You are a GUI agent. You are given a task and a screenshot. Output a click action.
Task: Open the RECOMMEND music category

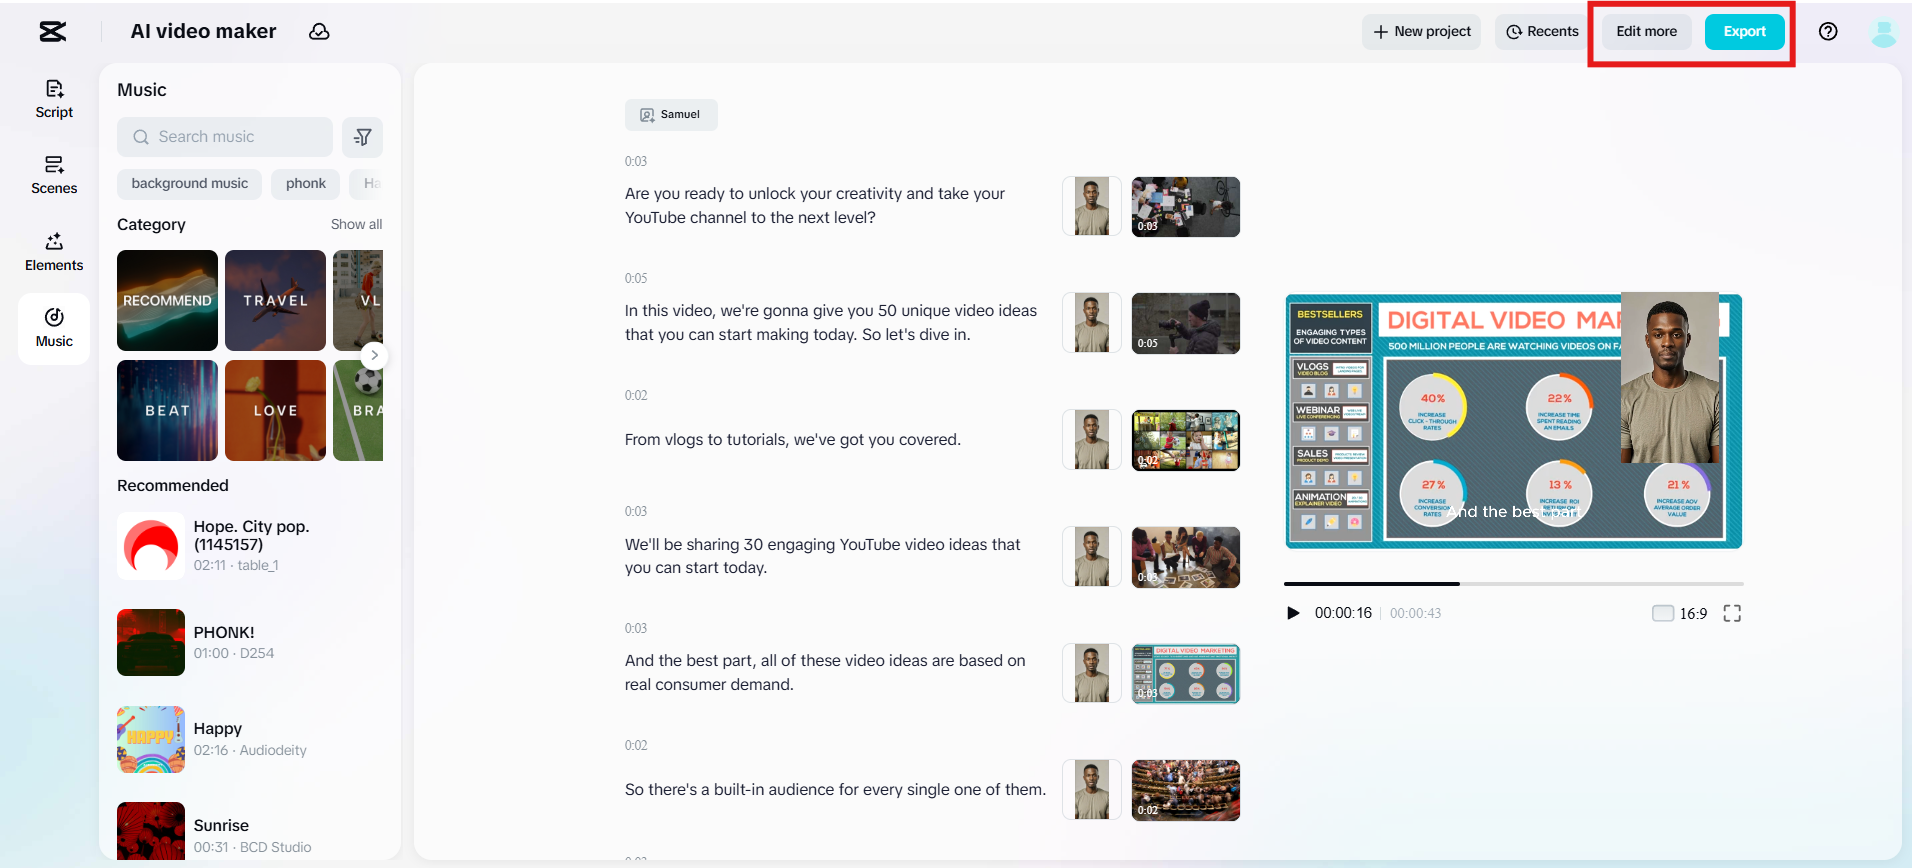(167, 300)
